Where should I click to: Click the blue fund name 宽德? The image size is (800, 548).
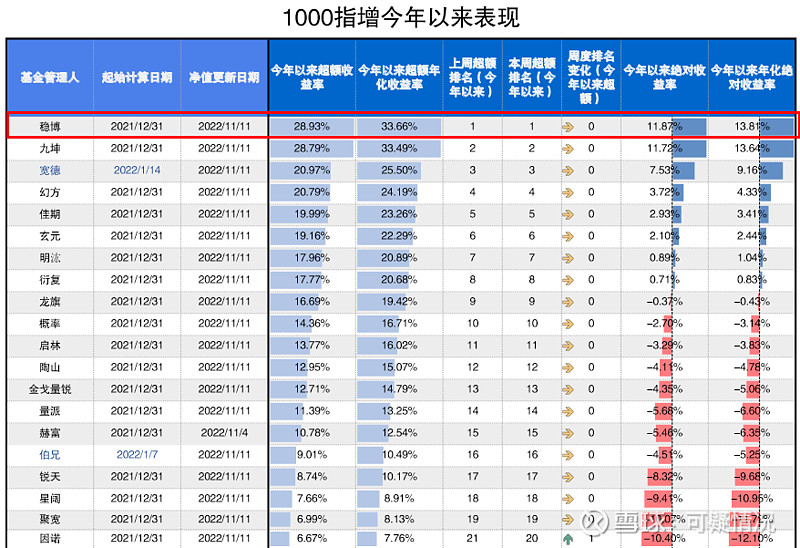[50, 170]
